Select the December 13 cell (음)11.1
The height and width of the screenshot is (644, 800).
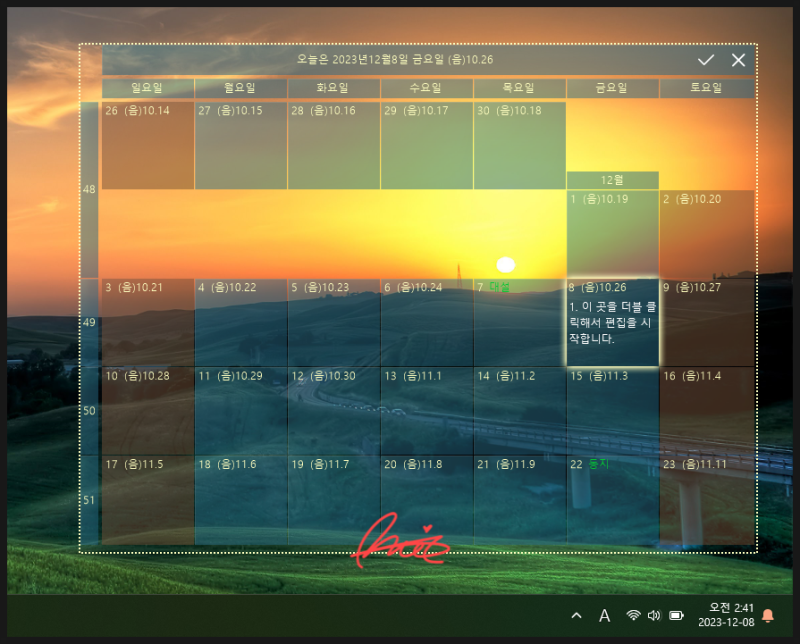[427, 411]
